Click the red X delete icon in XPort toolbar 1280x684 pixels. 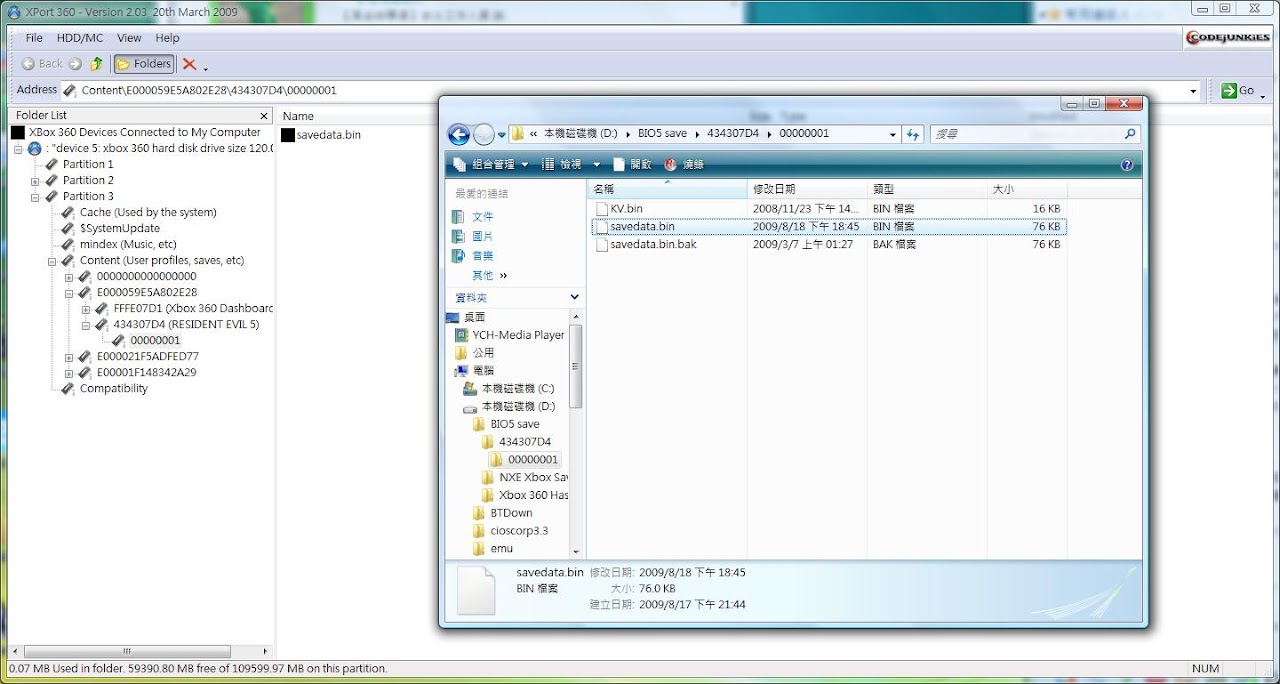189,64
